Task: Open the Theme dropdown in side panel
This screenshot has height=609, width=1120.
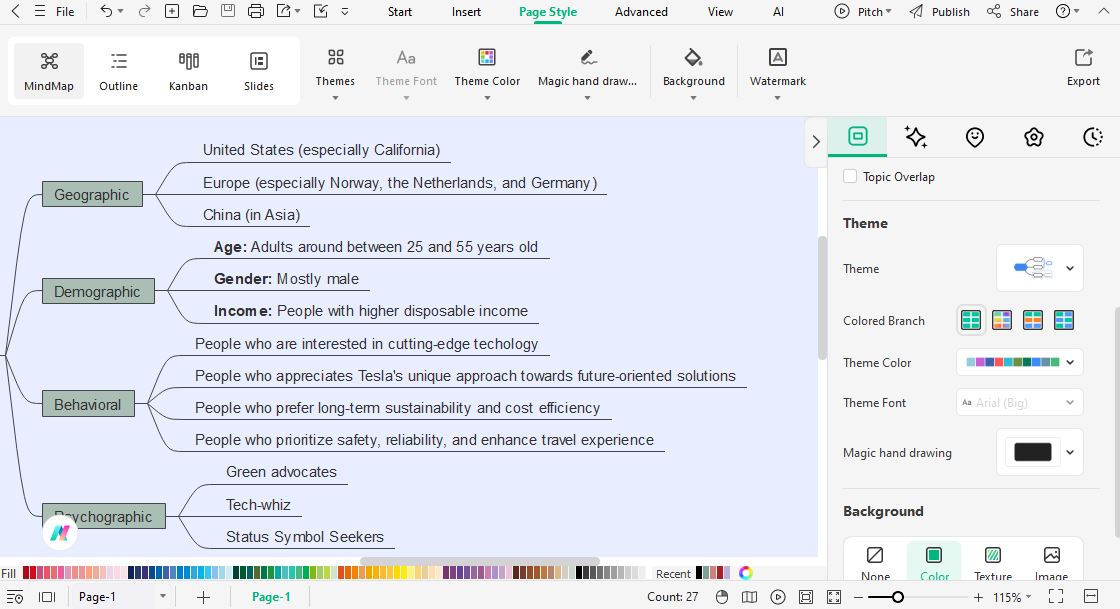Action: 1040,268
